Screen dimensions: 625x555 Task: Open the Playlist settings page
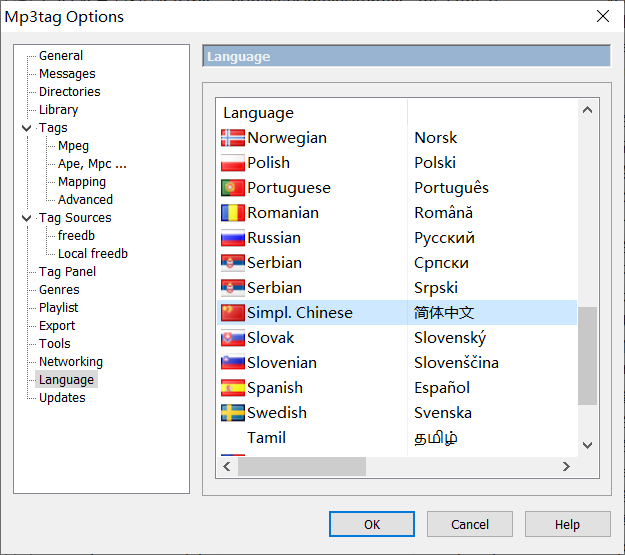(58, 308)
